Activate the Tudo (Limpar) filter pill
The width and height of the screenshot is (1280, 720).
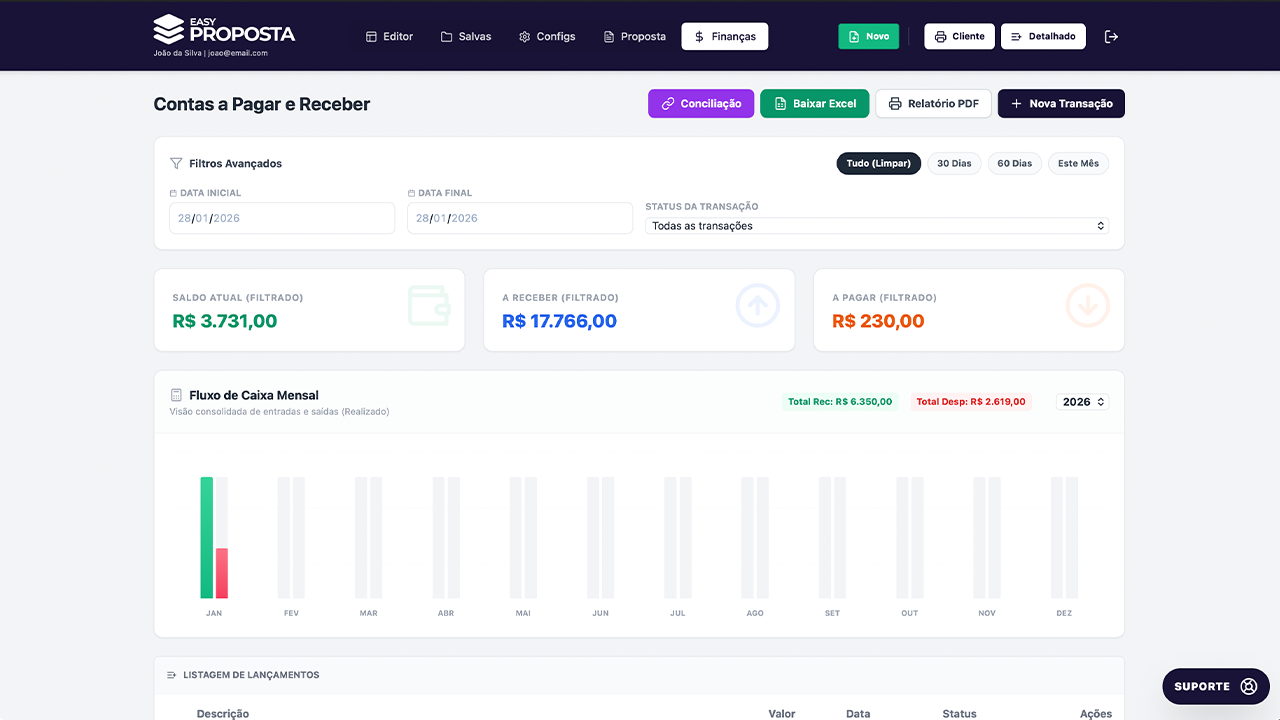pos(878,163)
